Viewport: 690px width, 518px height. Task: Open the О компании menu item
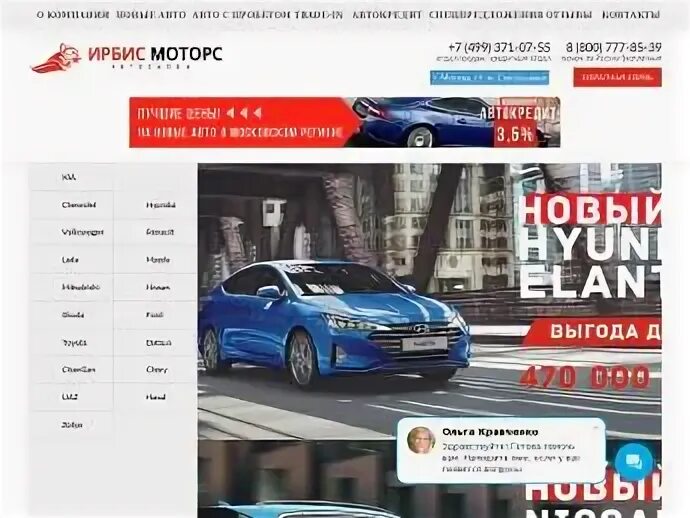73,15
